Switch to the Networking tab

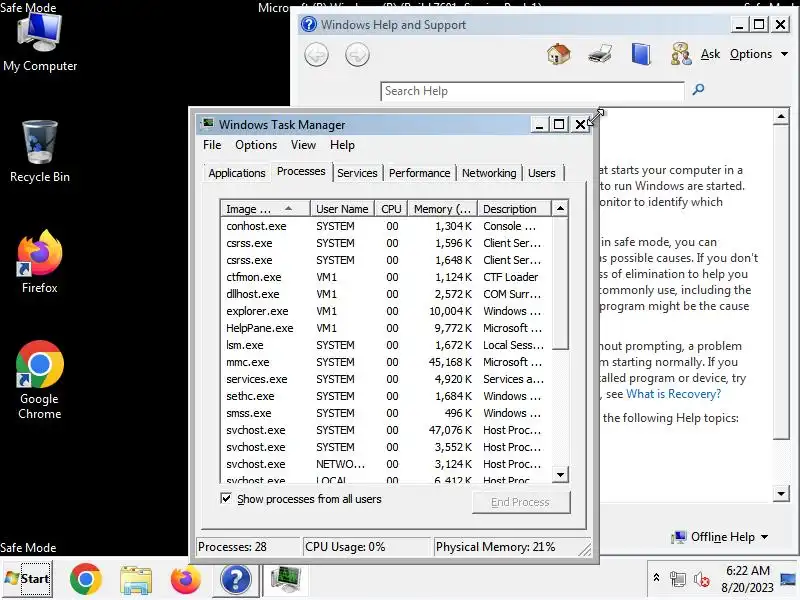489,173
